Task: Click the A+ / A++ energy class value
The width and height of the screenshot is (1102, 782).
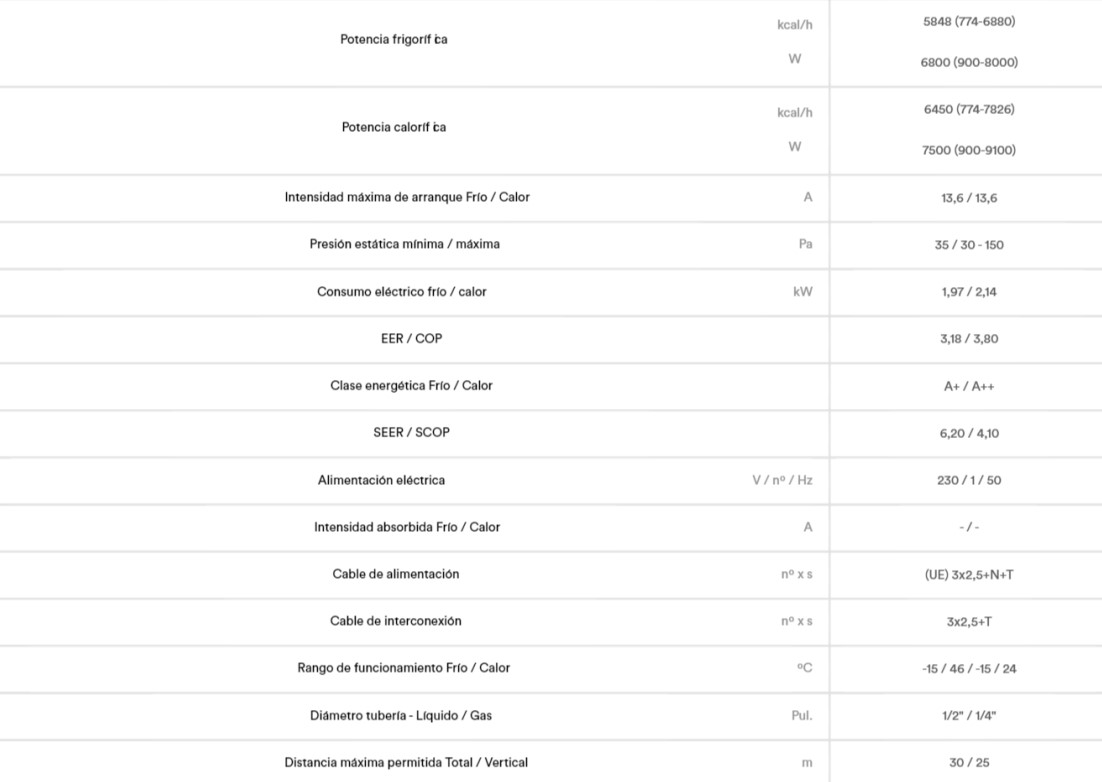Action: tap(969, 387)
